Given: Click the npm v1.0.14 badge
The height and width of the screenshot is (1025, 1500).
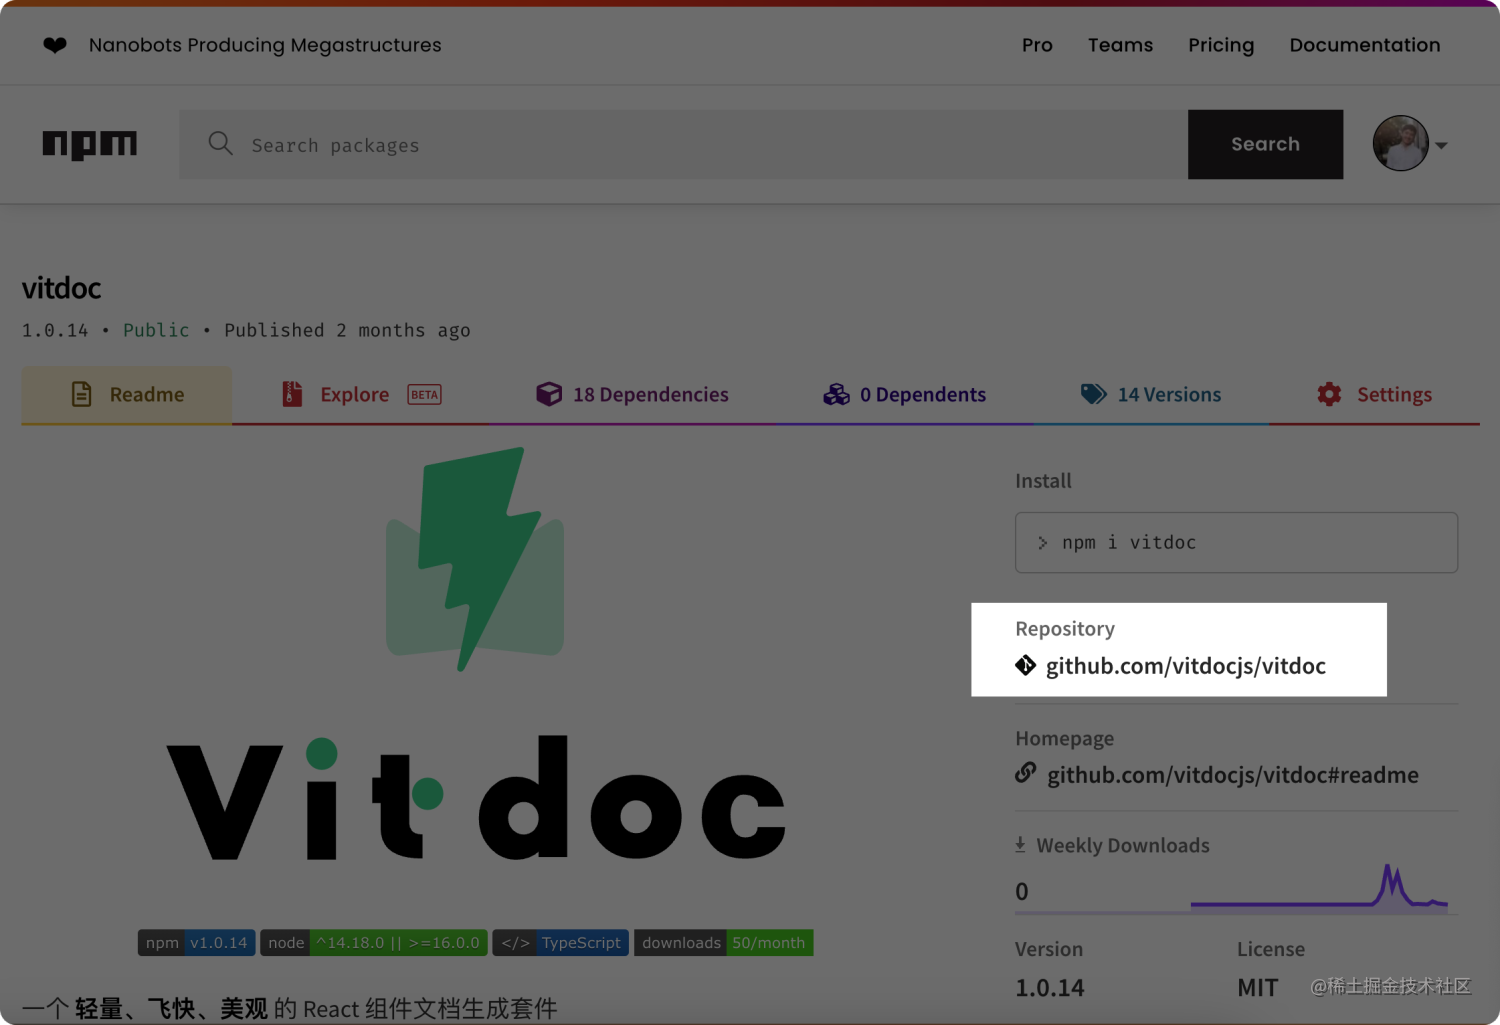Looking at the screenshot, I should (196, 943).
